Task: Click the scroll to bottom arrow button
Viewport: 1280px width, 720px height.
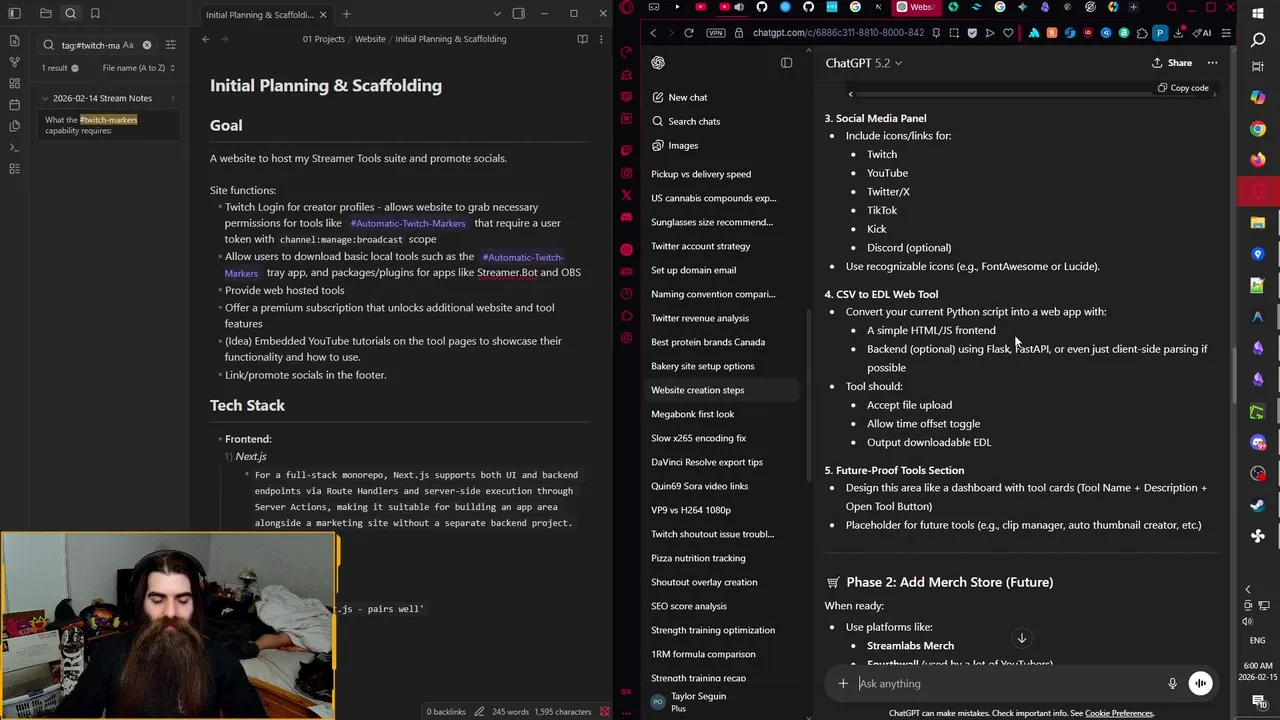Action: click(1022, 638)
